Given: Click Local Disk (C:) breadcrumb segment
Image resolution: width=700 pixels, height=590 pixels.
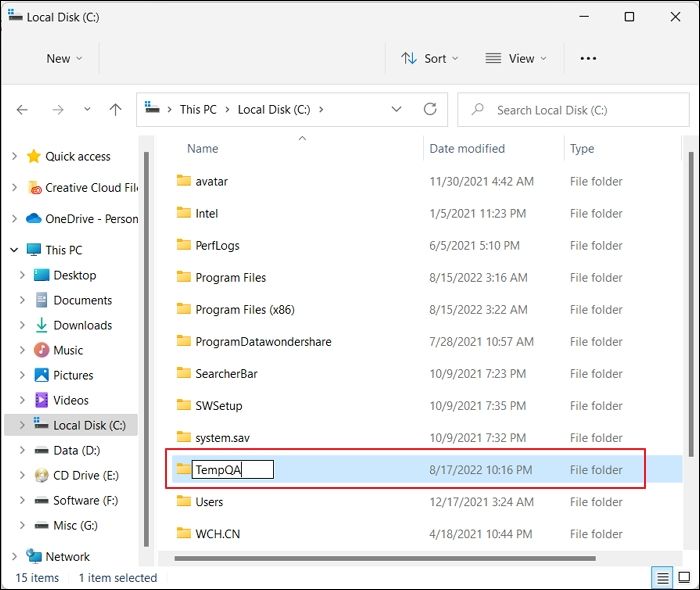Looking at the screenshot, I should 274,110.
